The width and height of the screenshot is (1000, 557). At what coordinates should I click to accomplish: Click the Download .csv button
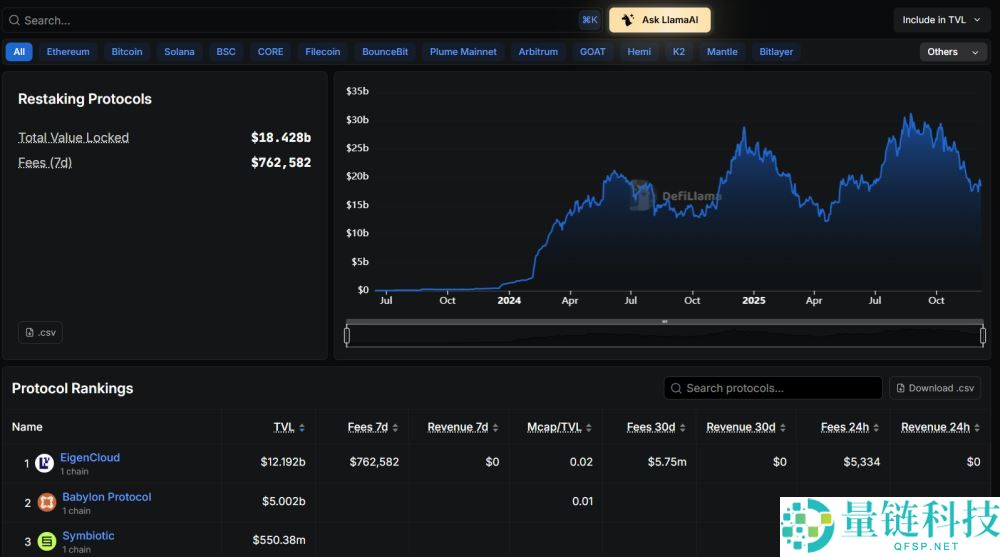coord(935,388)
